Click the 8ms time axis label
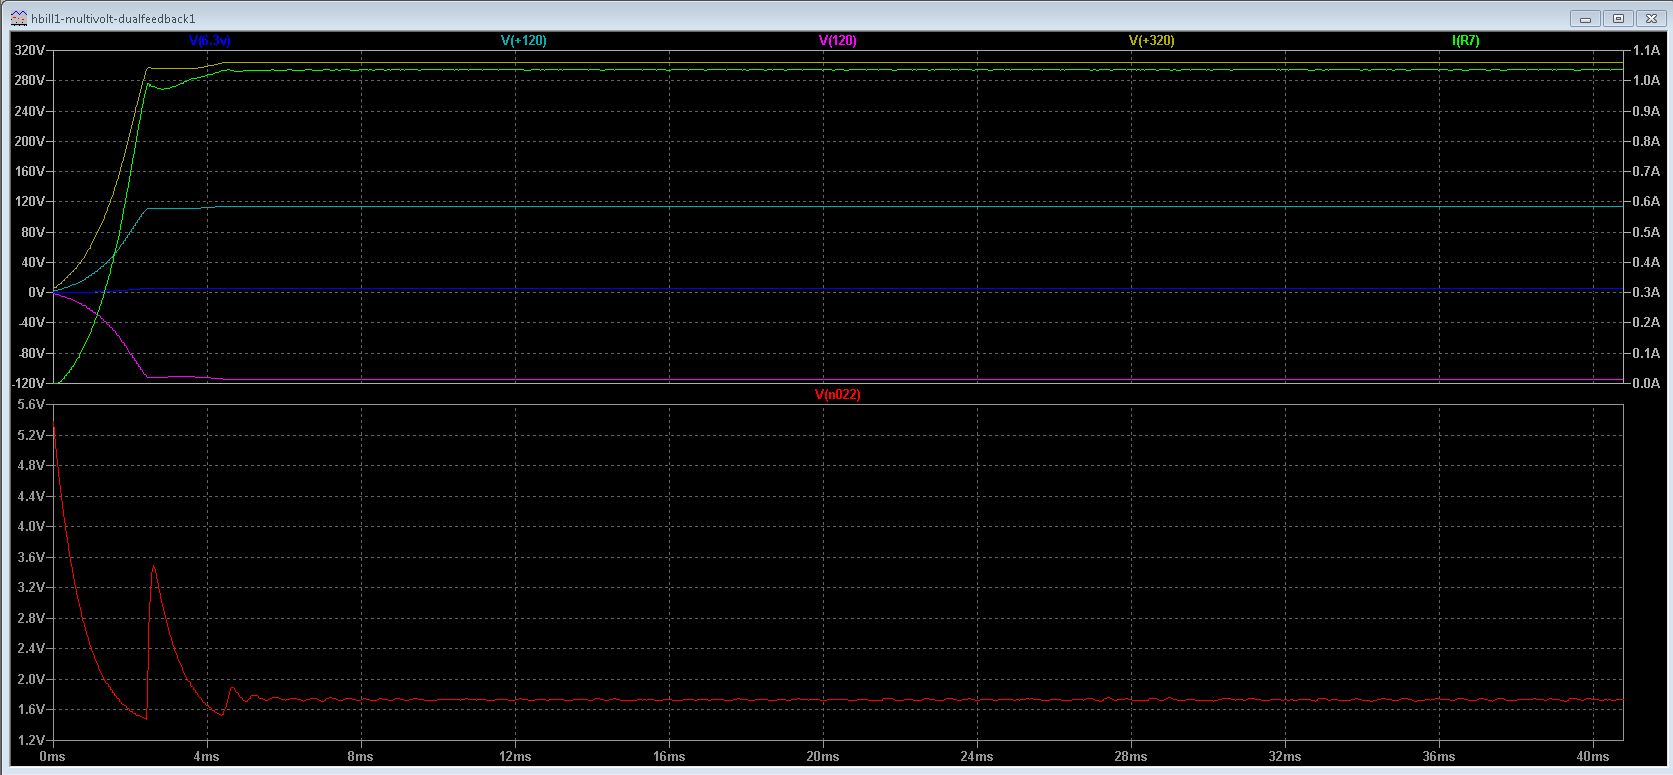The height and width of the screenshot is (775, 1673). point(361,757)
